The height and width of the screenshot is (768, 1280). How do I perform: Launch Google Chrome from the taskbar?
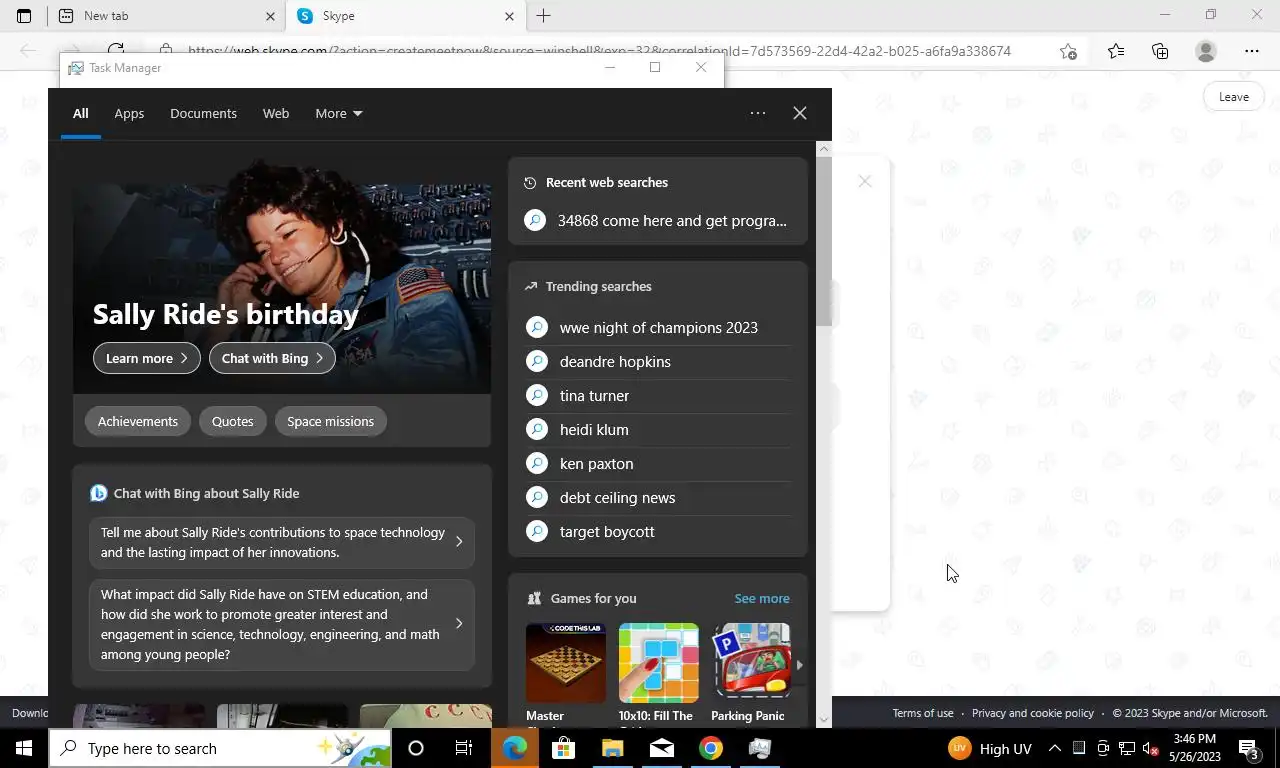(711, 748)
